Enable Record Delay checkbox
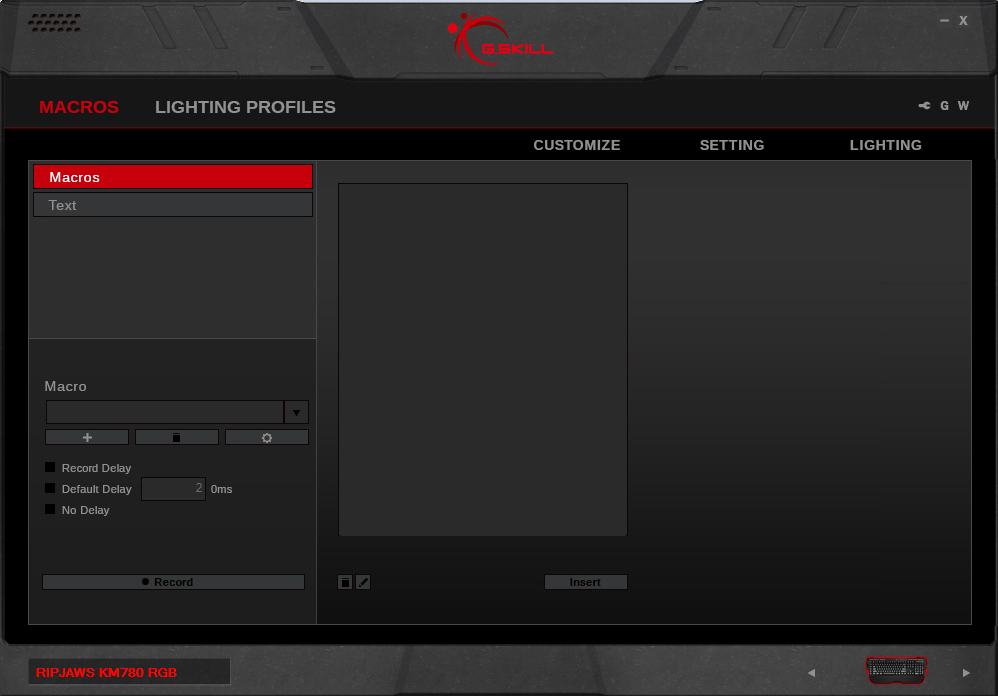The width and height of the screenshot is (998, 696). pyautogui.click(x=50, y=468)
